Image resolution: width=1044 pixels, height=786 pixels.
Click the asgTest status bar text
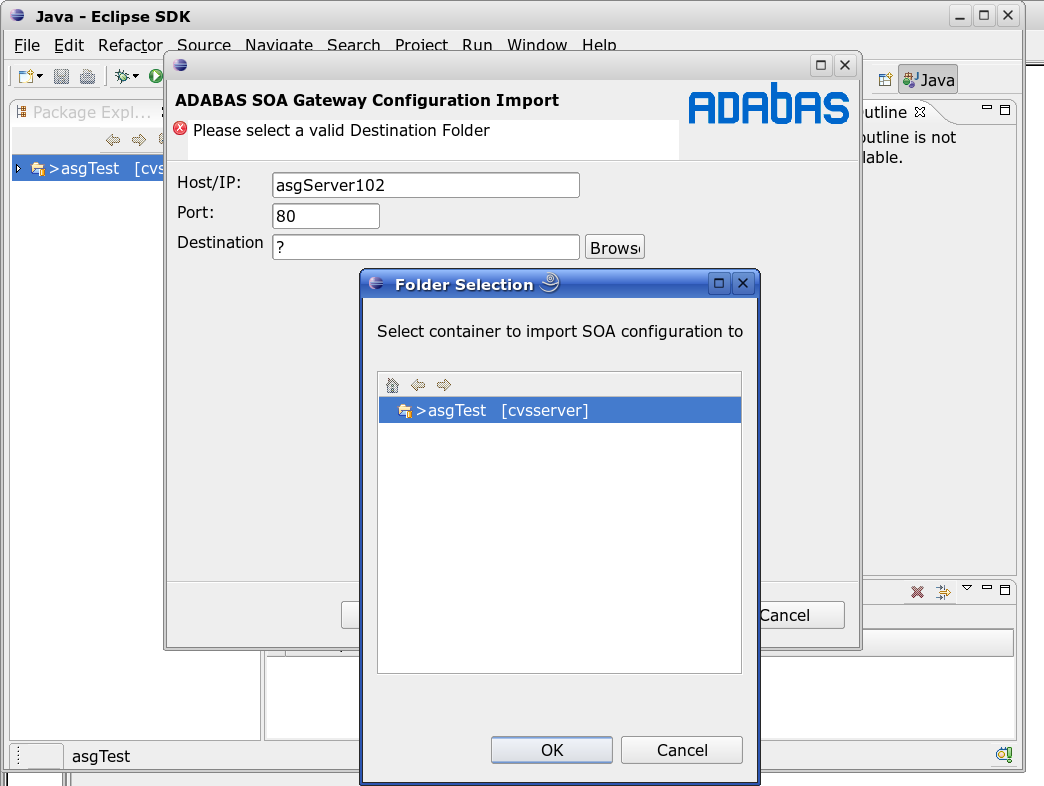coord(101,756)
